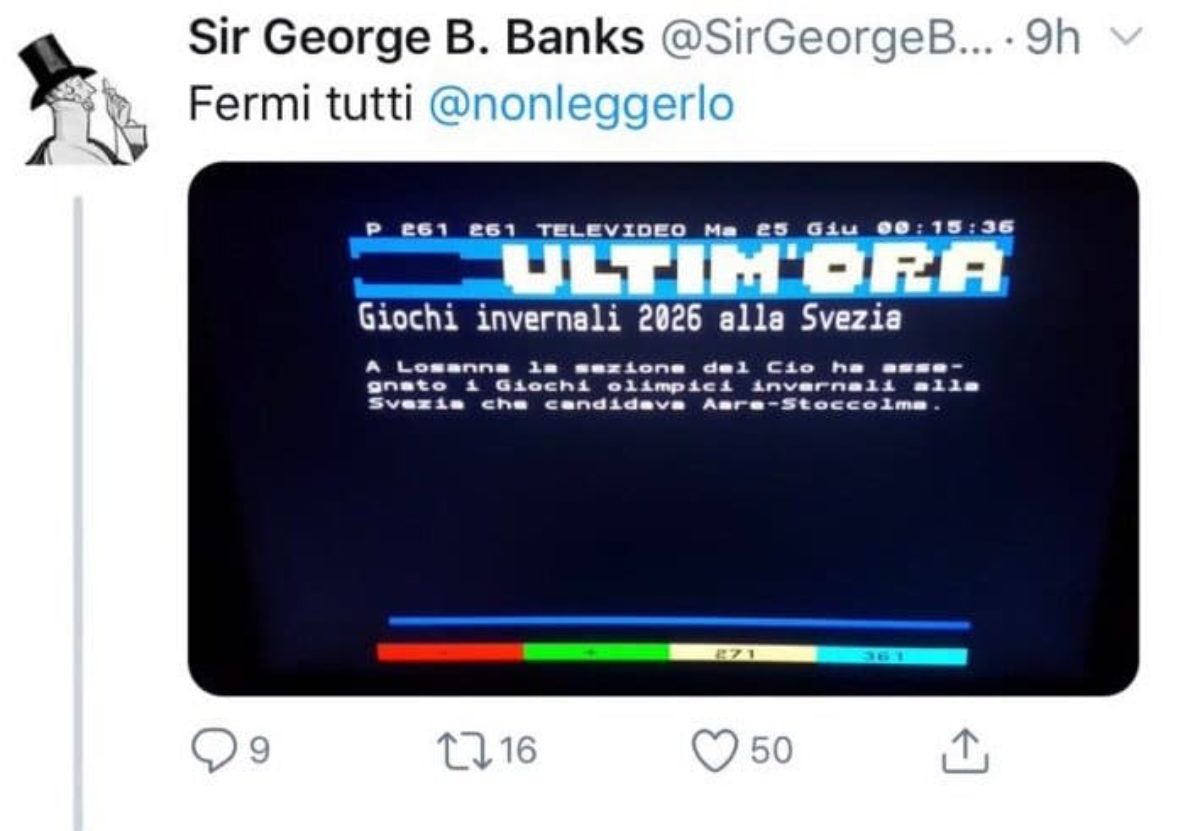Click yellow bar labeled 271
Viewport: 1200px width, 831px height.
[743, 654]
